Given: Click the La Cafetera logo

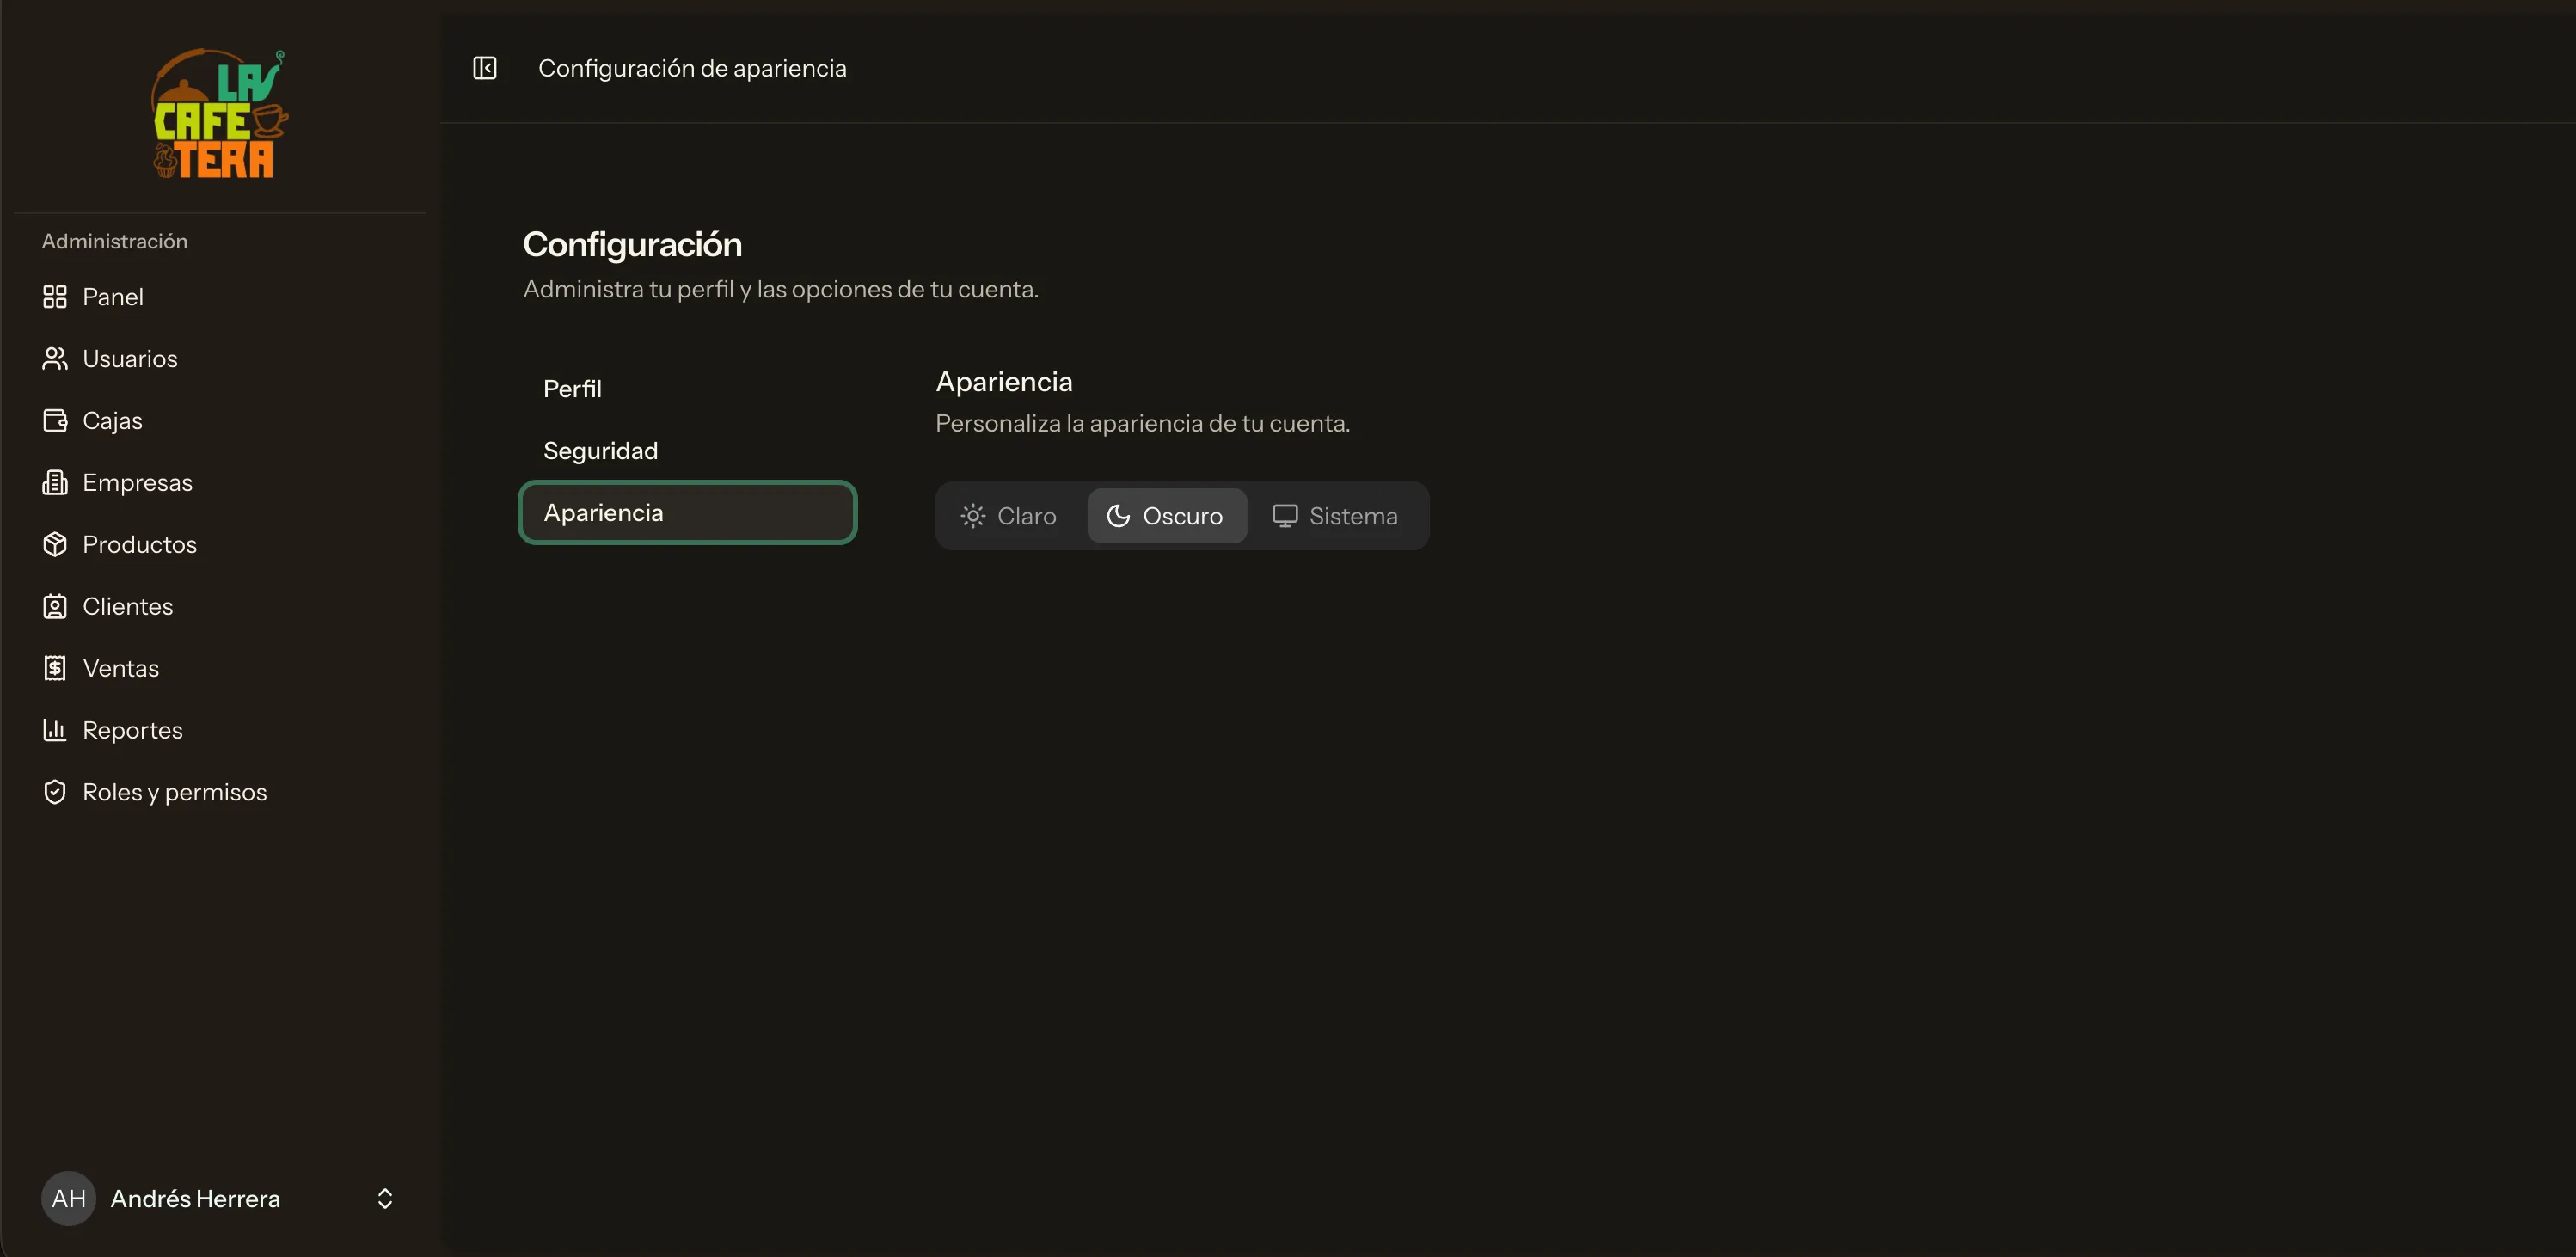Looking at the screenshot, I should coord(220,114).
